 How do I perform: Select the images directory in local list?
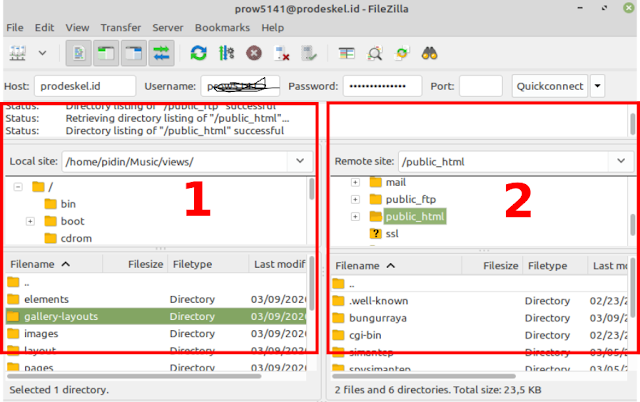click(x=156, y=333)
